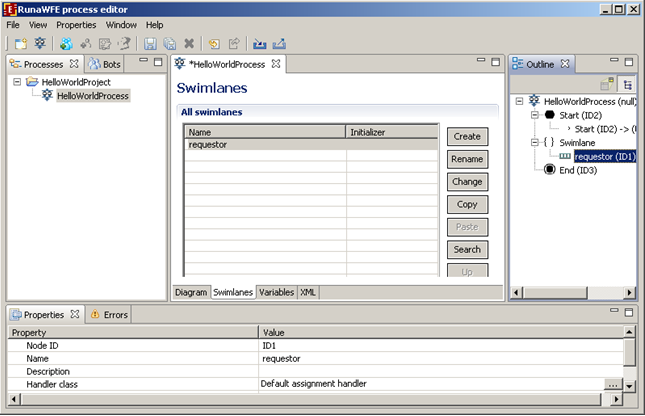Click the globe icon in the main toolbar
Viewport: 645px width, 416px height.
tap(66, 44)
